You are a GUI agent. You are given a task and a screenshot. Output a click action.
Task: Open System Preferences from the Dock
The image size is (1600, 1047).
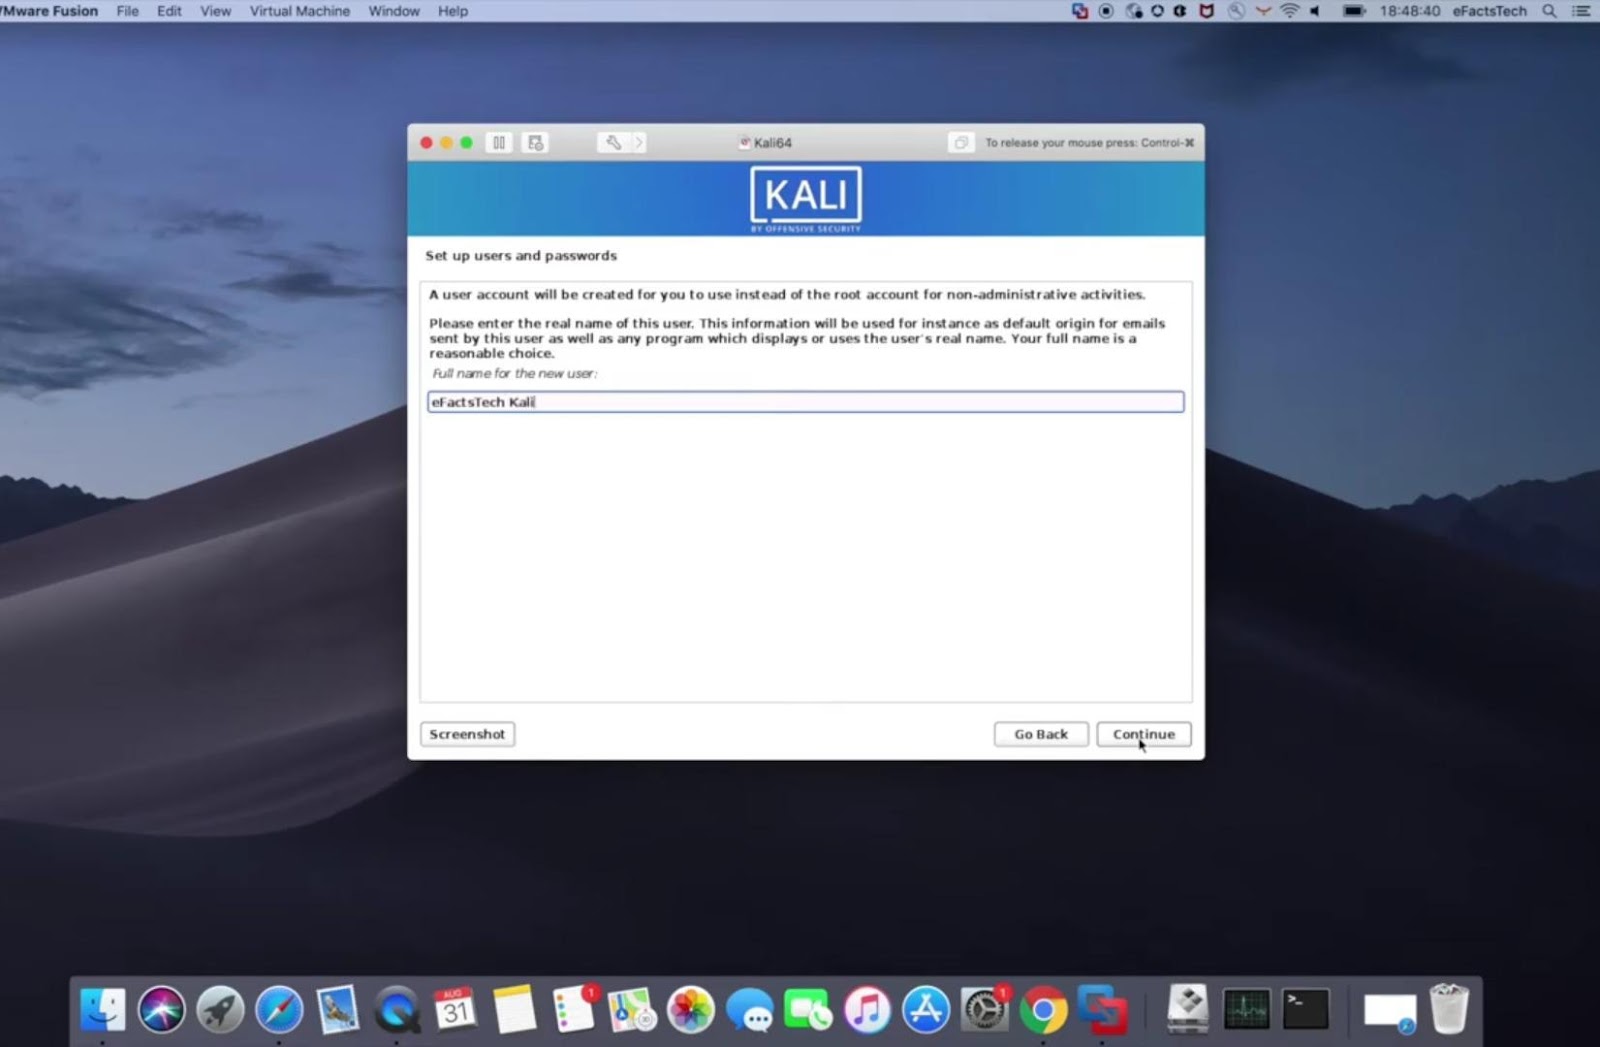coord(985,1009)
